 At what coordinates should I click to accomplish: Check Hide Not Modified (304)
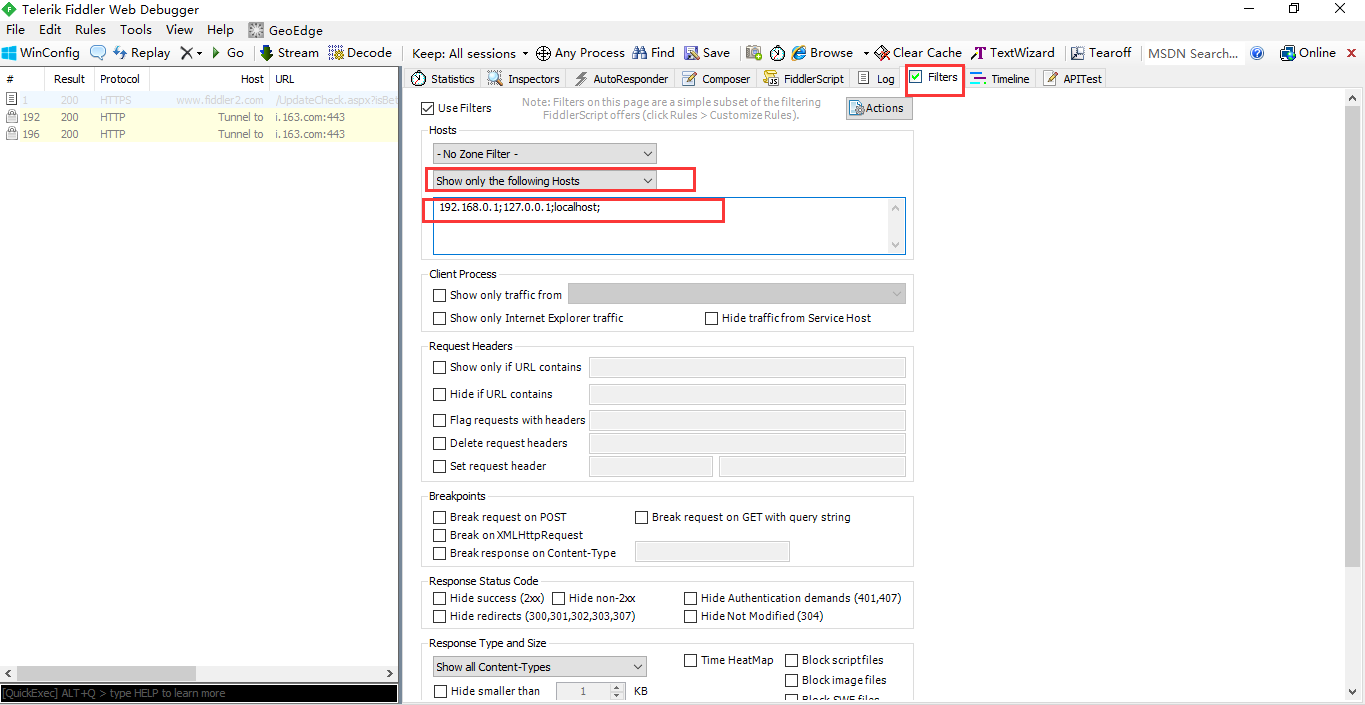(x=691, y=616)
